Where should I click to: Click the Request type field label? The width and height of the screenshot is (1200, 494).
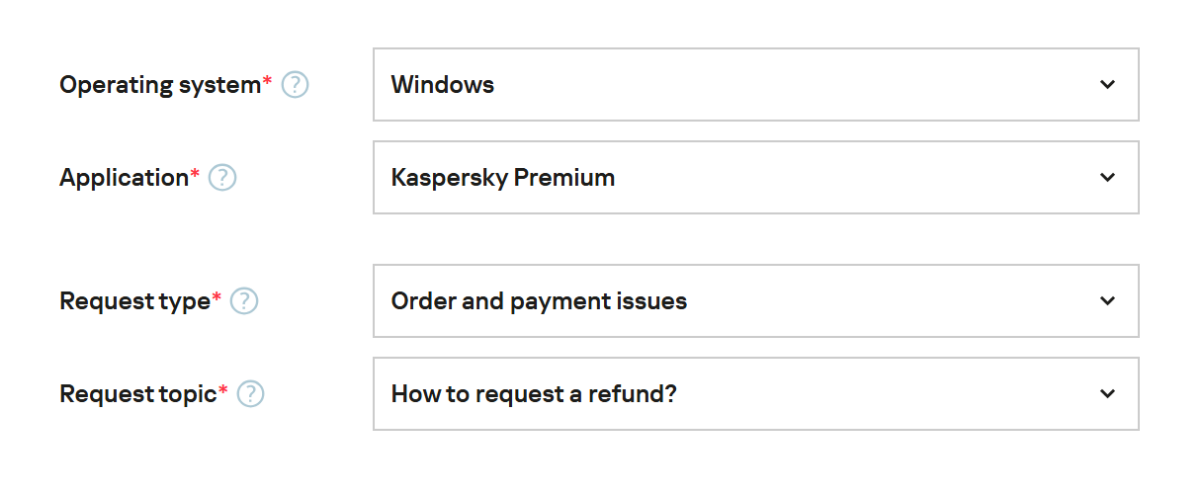point(135,301)
